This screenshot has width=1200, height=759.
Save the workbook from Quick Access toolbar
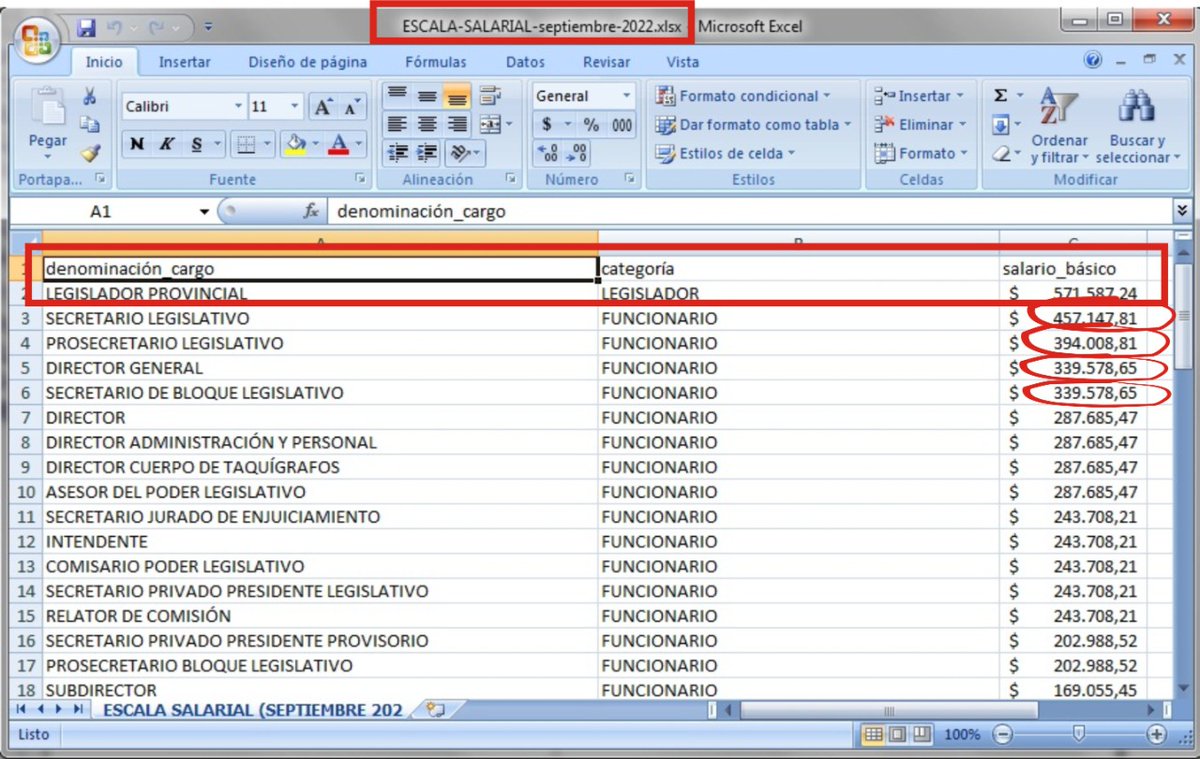[x=86, y=27]
